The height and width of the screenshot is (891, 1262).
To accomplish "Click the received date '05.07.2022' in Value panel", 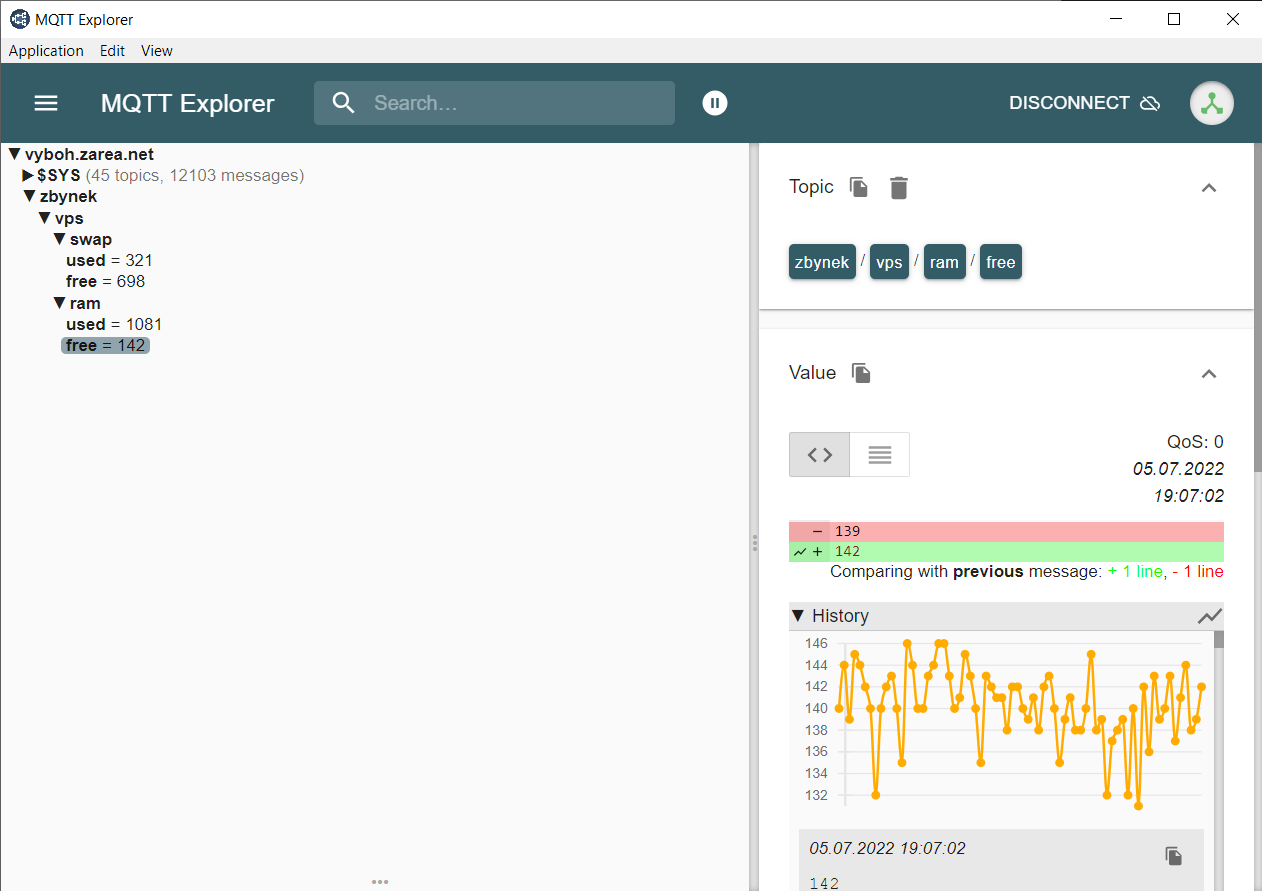I will [x=1178, y=469].
